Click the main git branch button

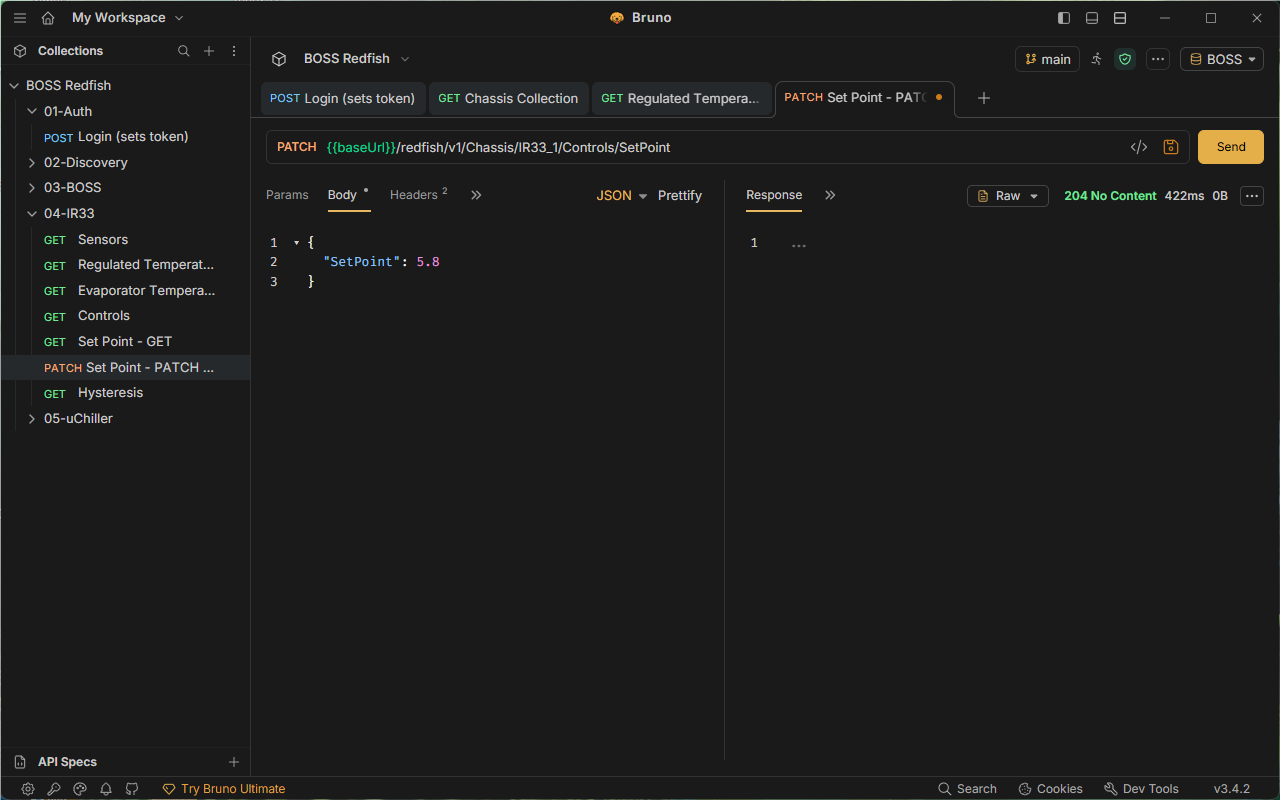(x=1047, y=59)
